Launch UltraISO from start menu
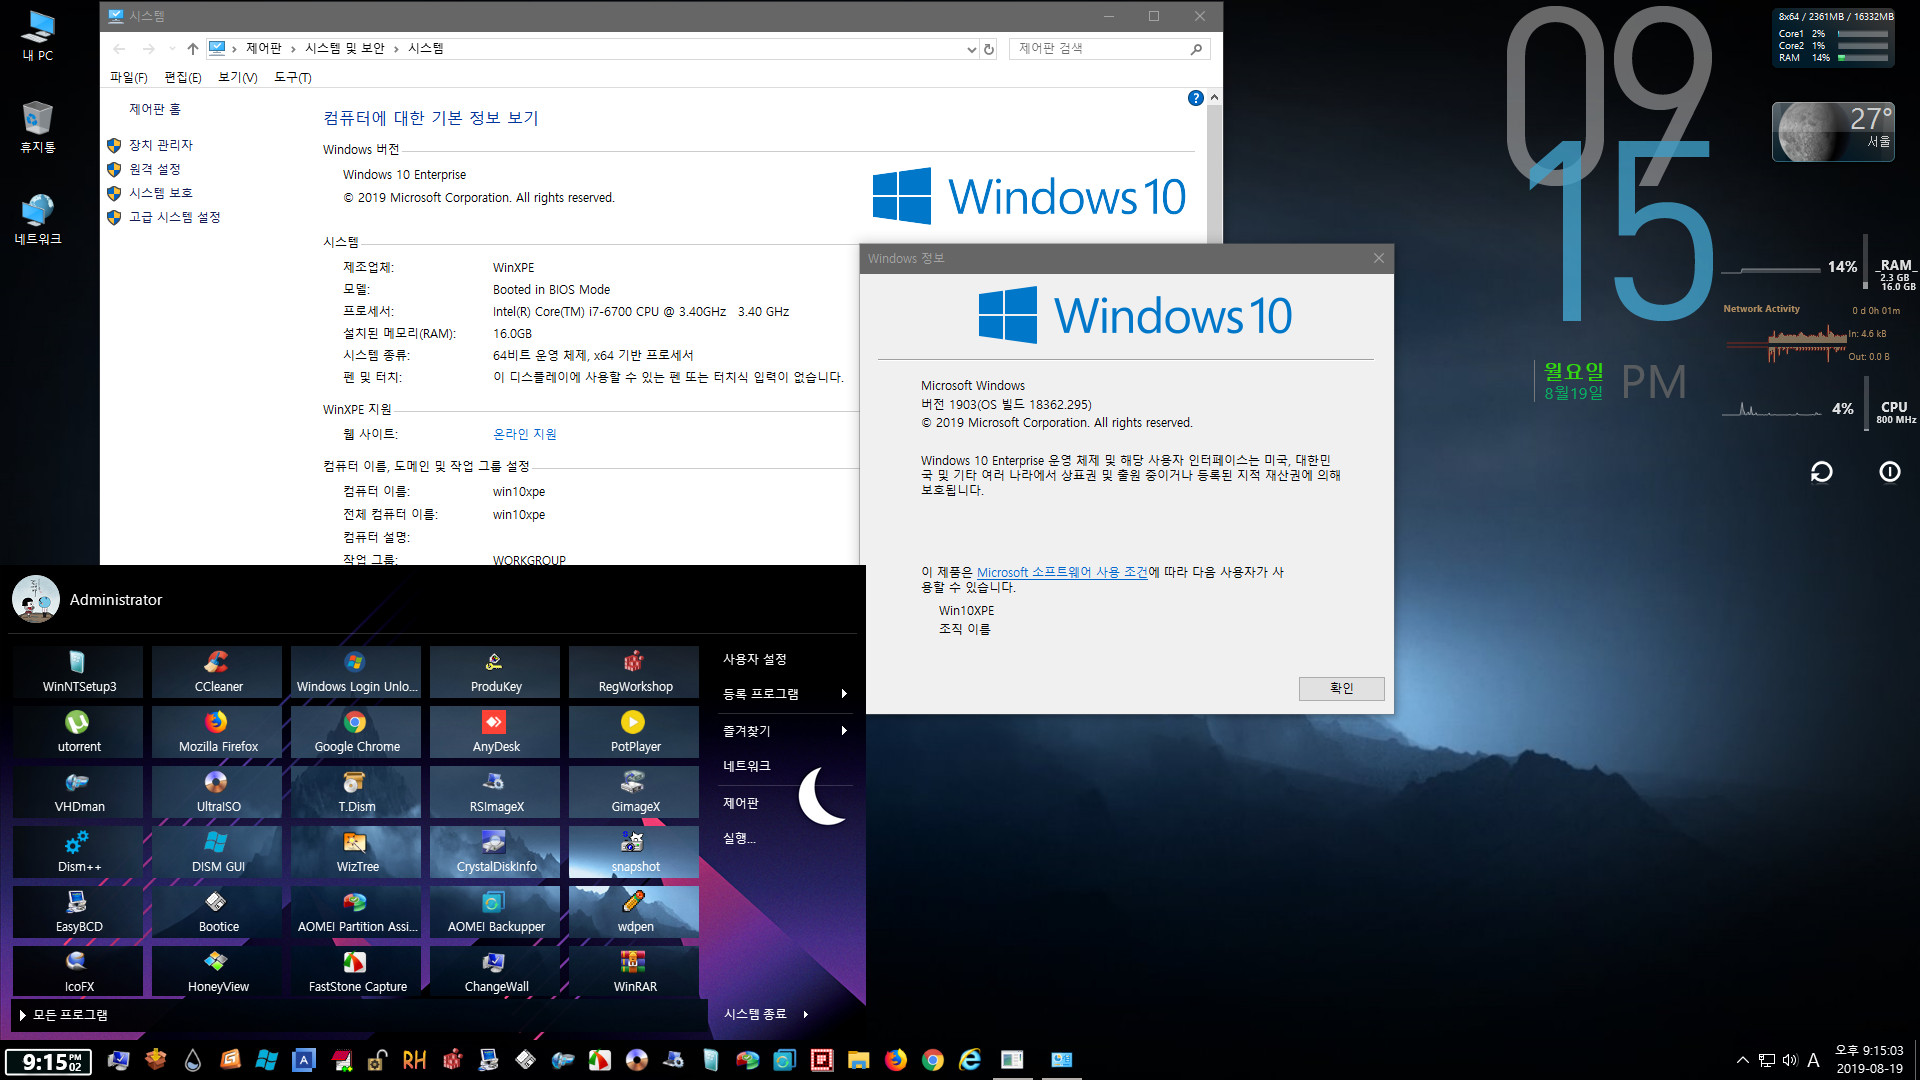1920x1080 pixels. point(218,792)
